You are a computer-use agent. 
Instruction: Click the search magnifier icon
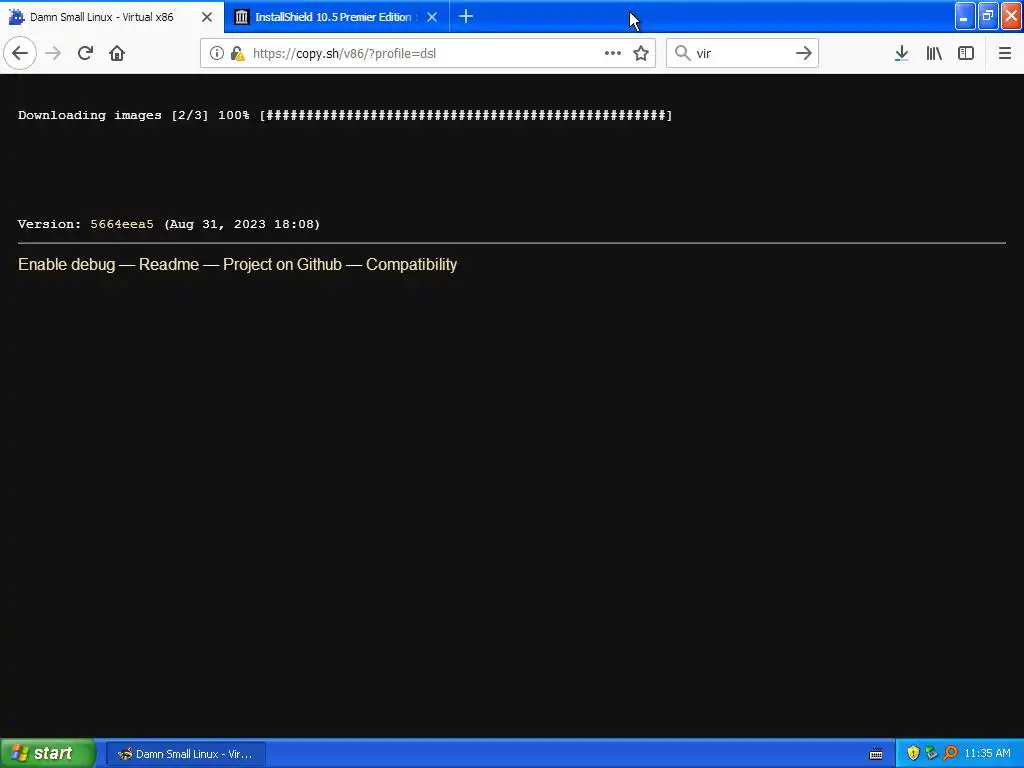[x=682, y=53]
